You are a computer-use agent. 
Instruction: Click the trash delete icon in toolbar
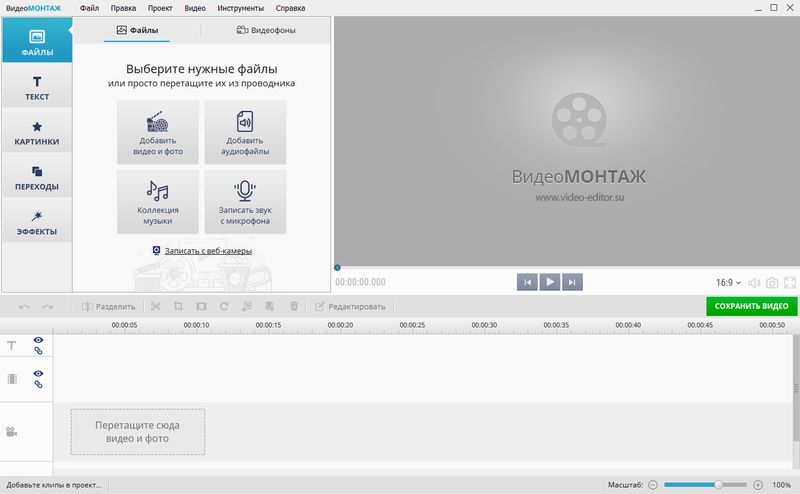pyautogui.click(x=293, y=306)
